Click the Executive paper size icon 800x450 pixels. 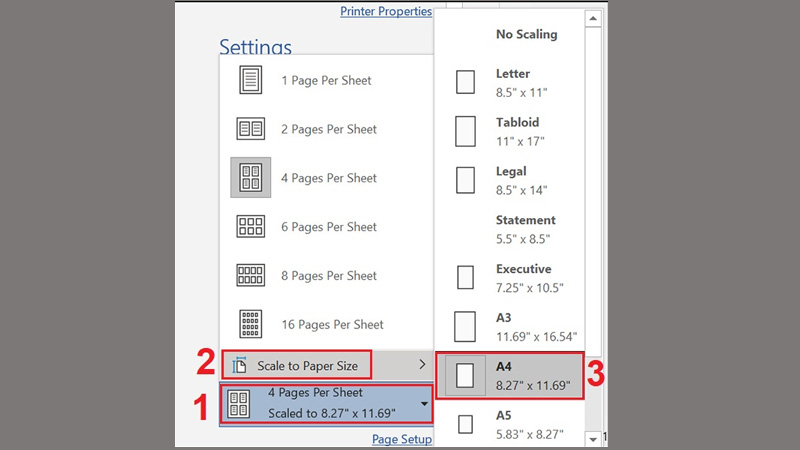pos(465,277)
